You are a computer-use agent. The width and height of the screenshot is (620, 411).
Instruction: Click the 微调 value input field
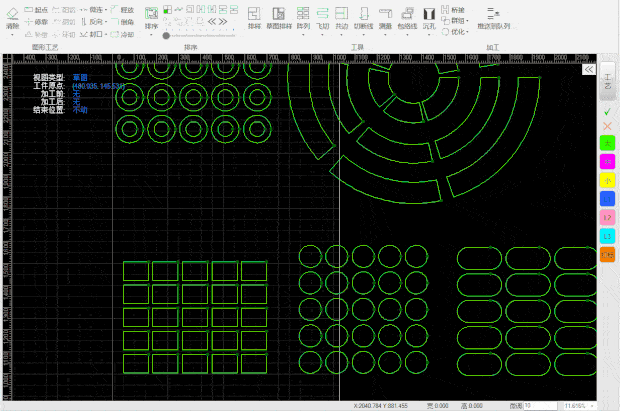[541, 406]
